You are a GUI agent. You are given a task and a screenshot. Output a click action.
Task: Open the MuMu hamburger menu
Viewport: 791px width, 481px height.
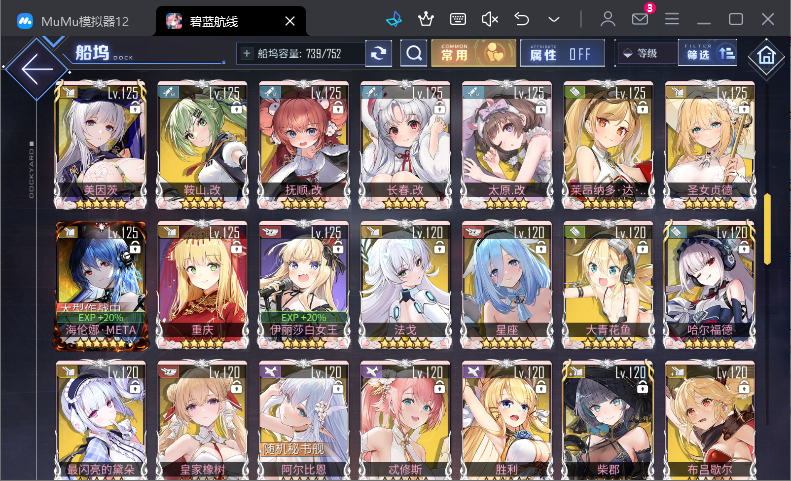671,20
